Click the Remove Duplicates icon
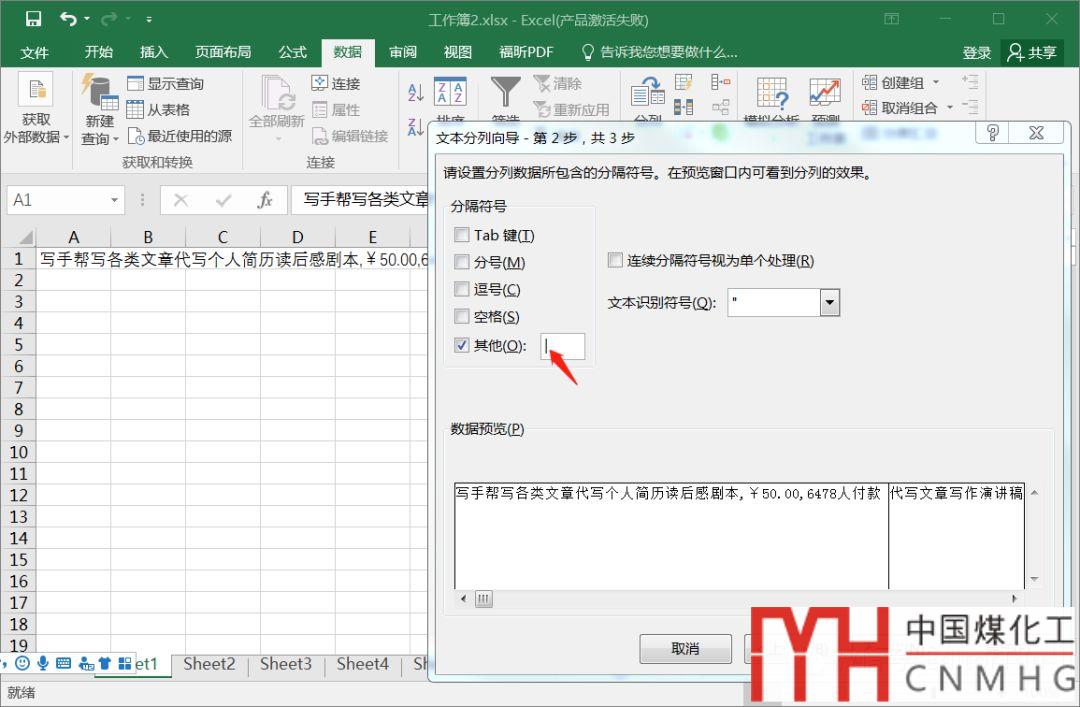 pyautogui.click(x=683, y=107)
